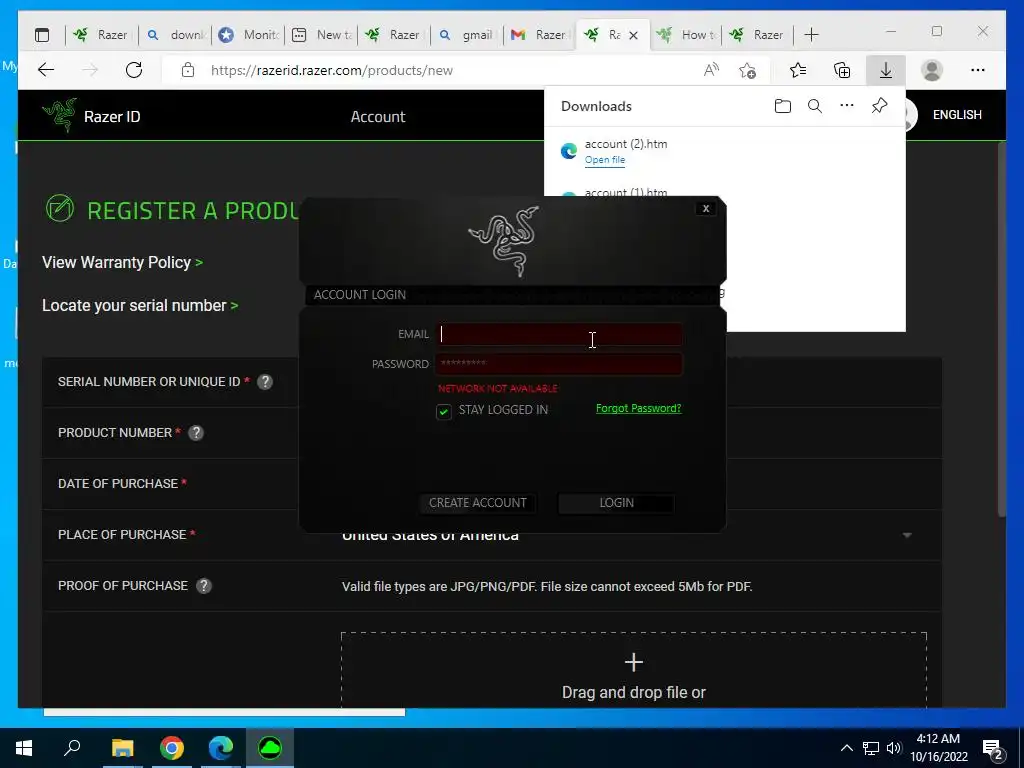Show hidden system tray icons

point(846,748)
